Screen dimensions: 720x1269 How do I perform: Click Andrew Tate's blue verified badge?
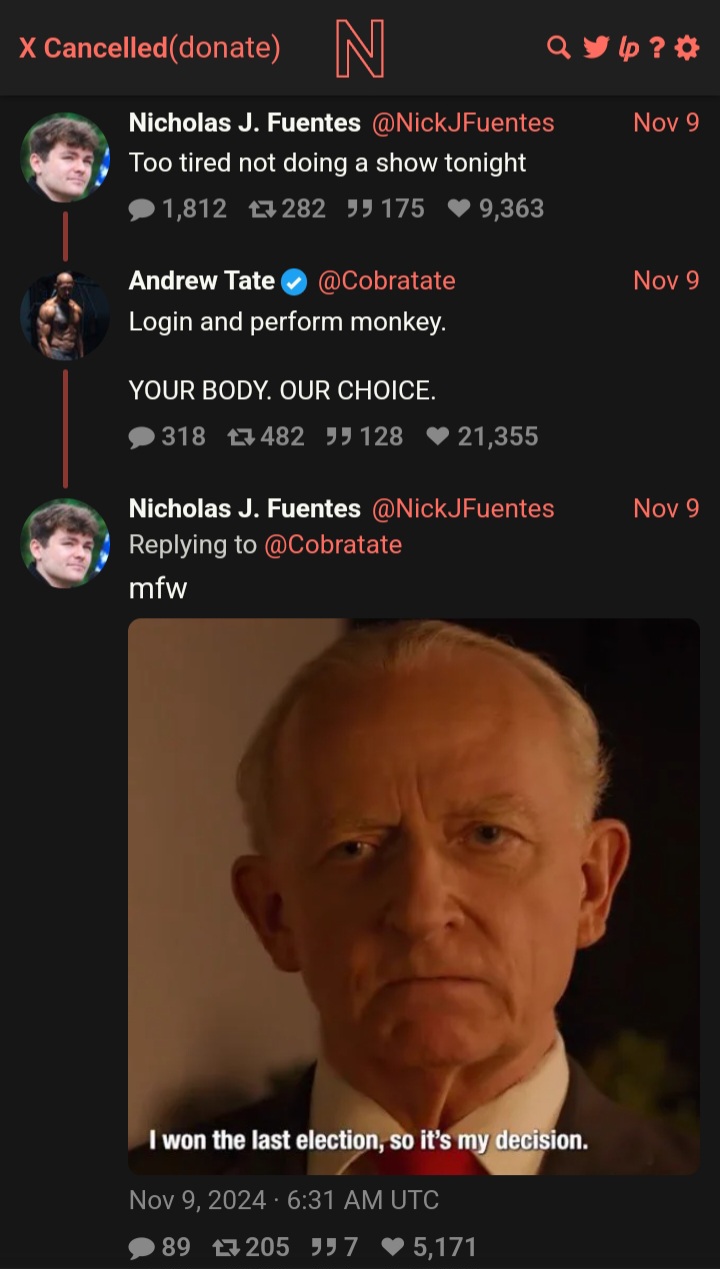294,282
